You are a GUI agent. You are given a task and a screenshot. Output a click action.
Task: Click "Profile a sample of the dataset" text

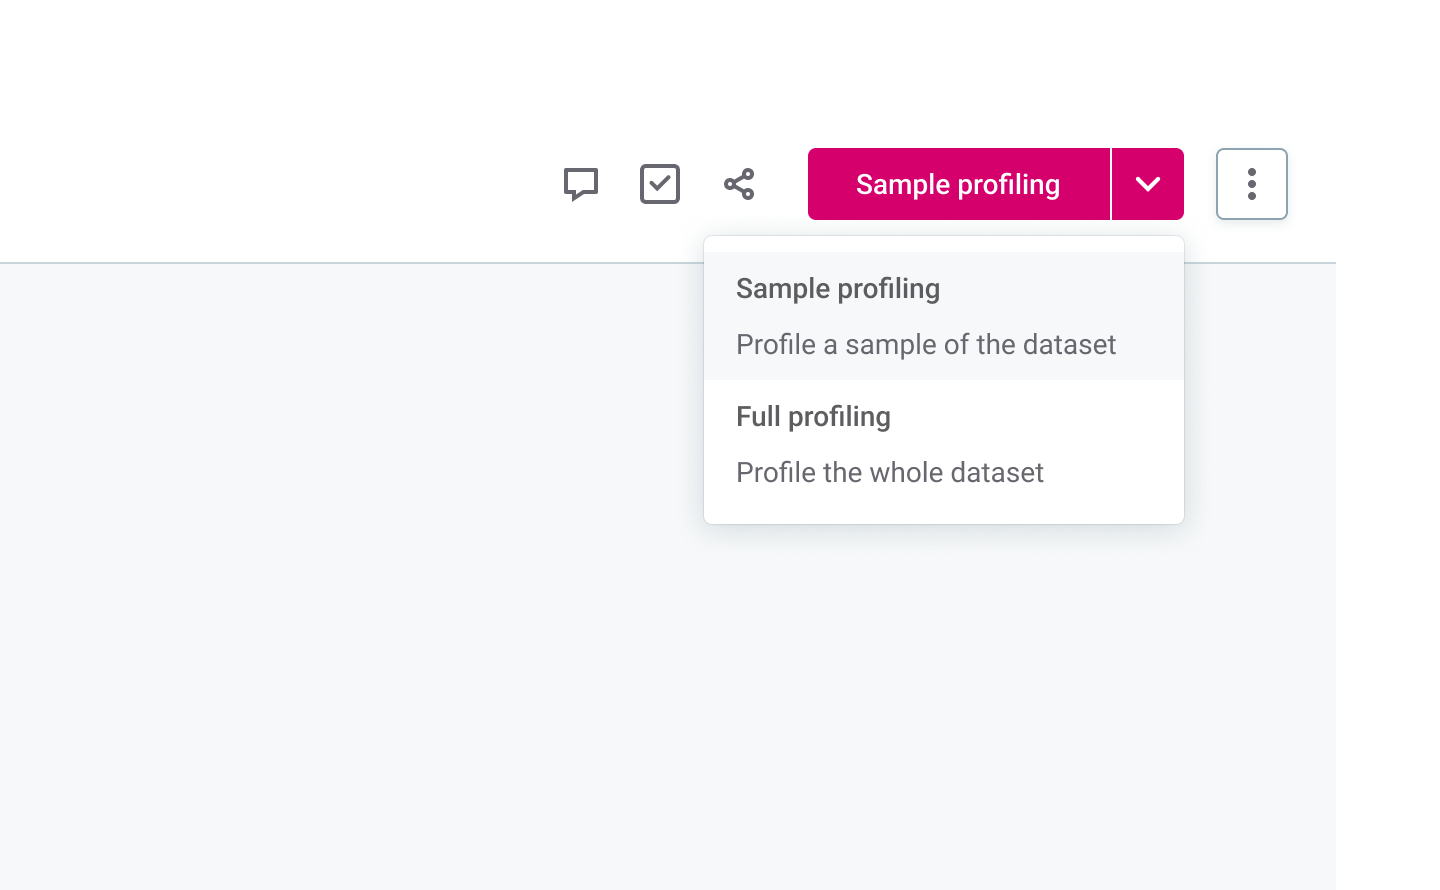(926, 345)
